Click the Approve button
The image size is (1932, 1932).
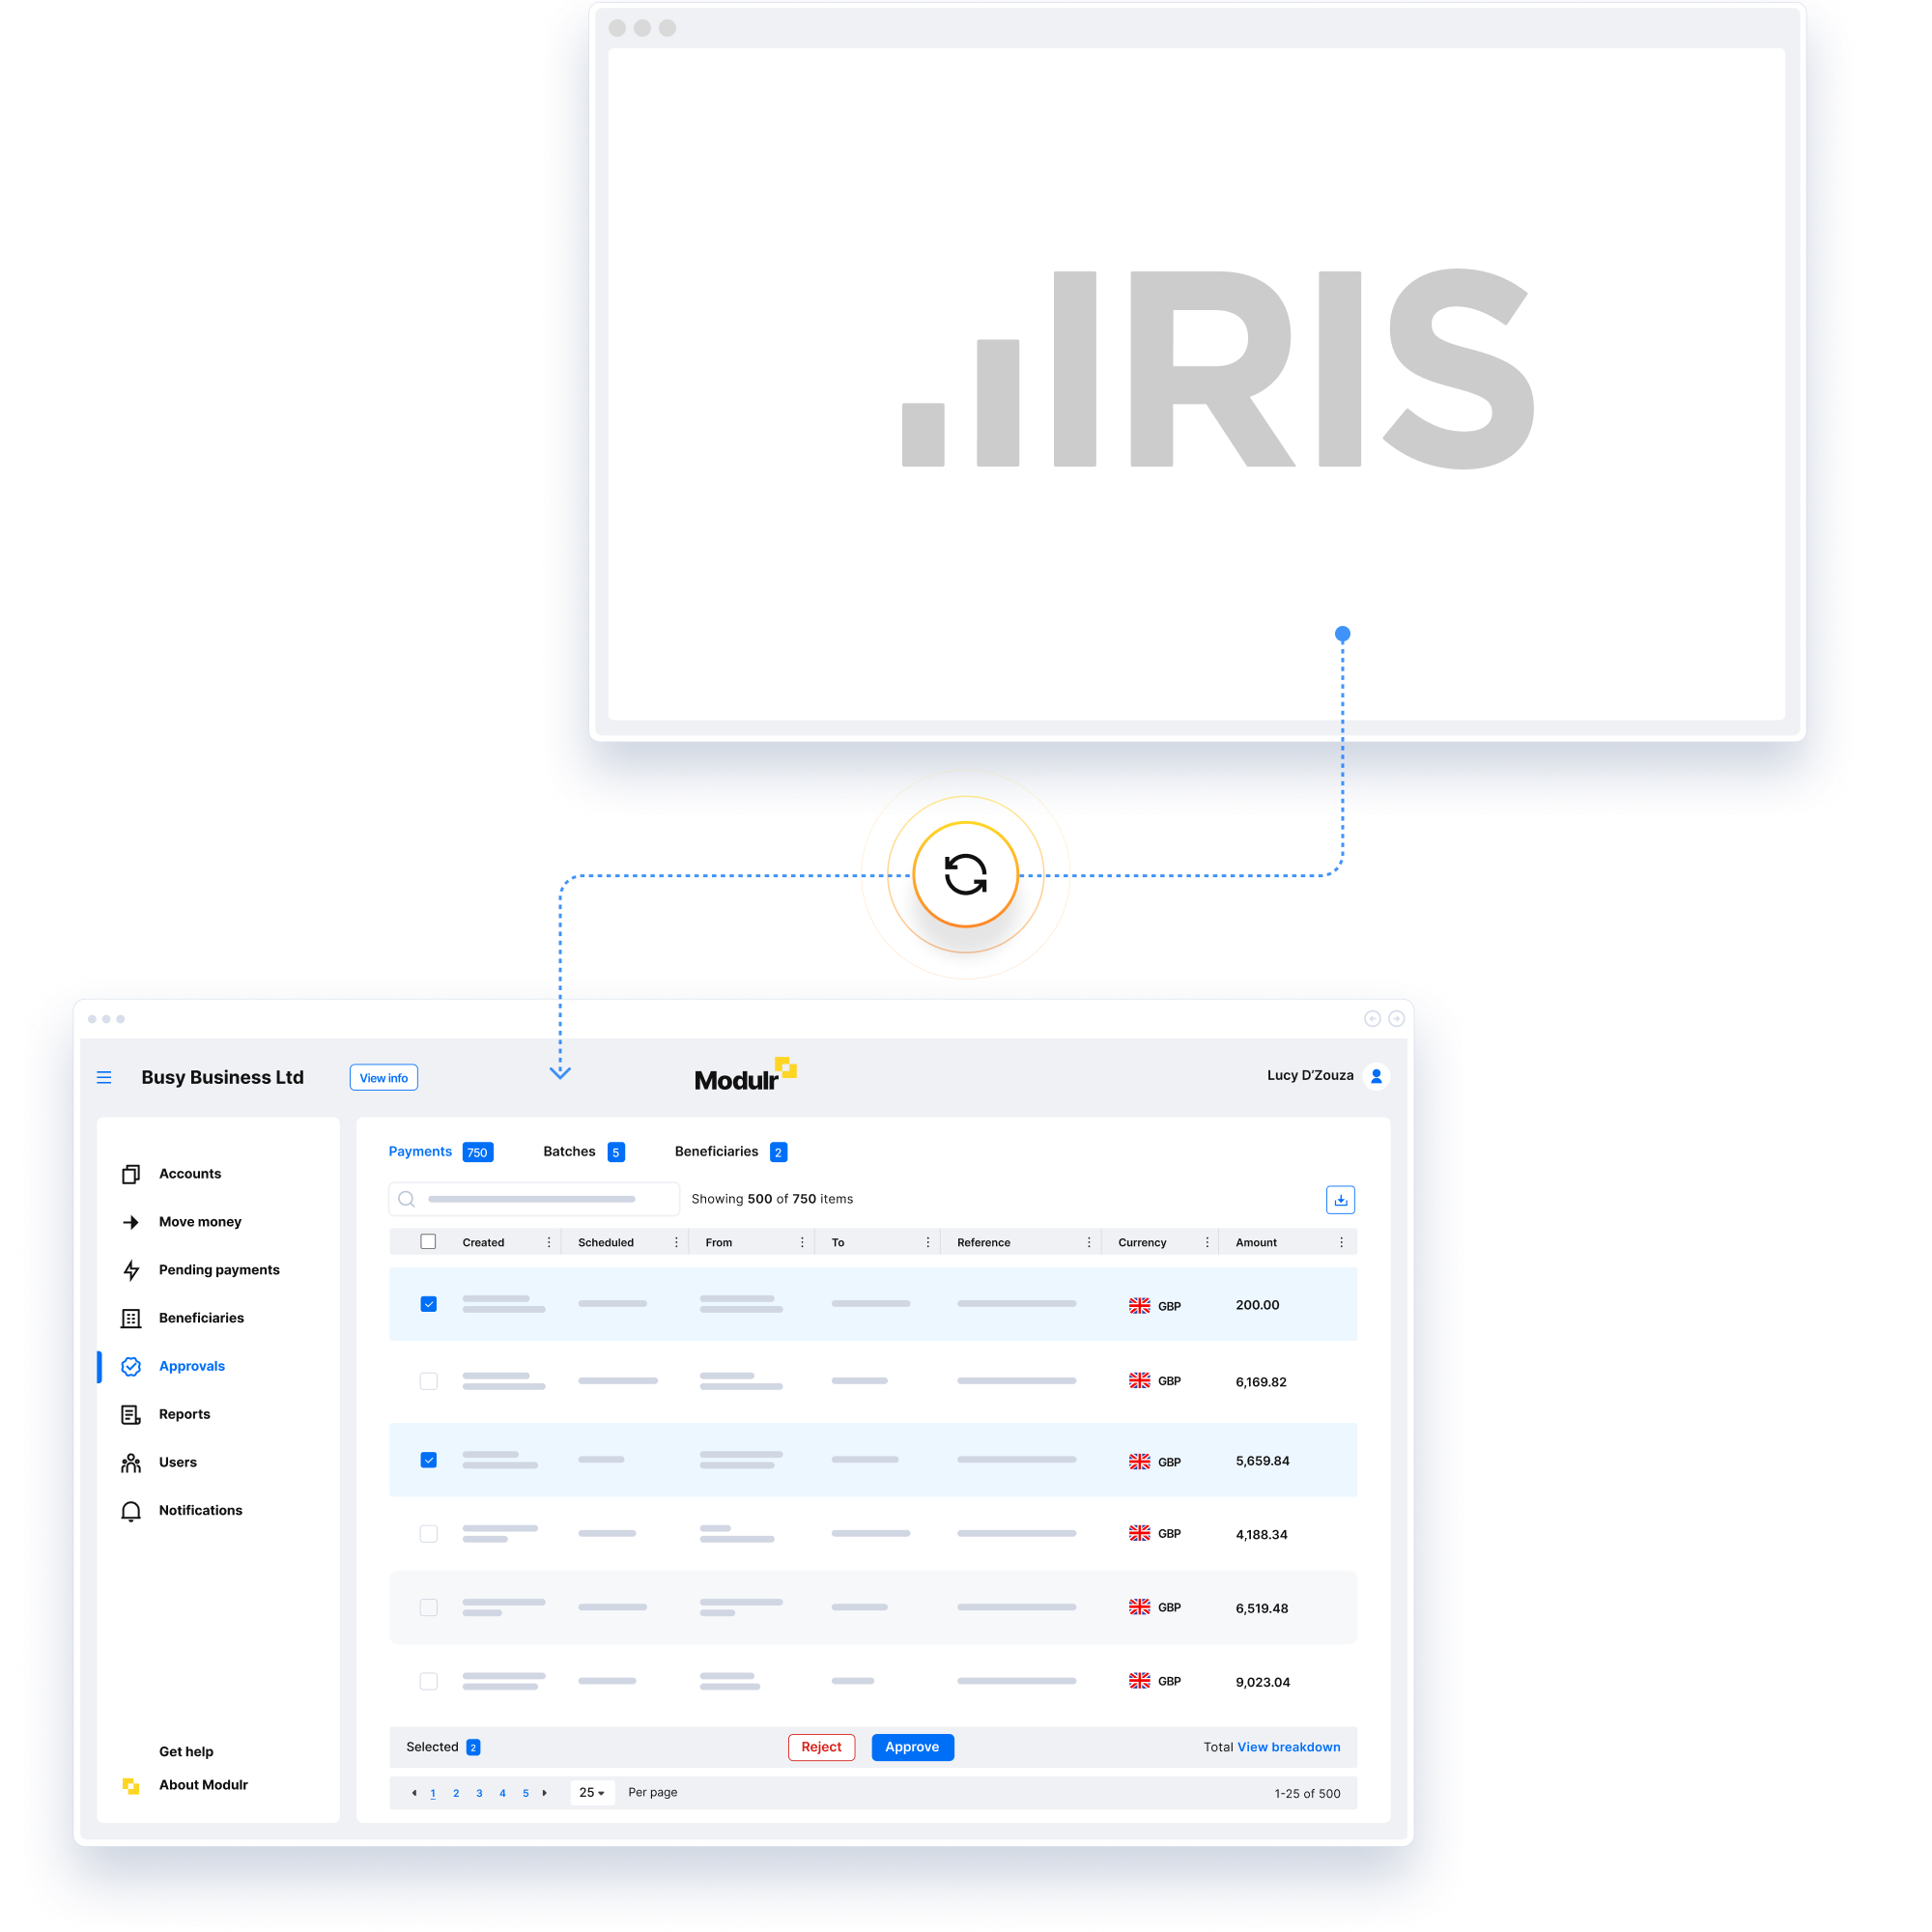[x=912, y=1747]
